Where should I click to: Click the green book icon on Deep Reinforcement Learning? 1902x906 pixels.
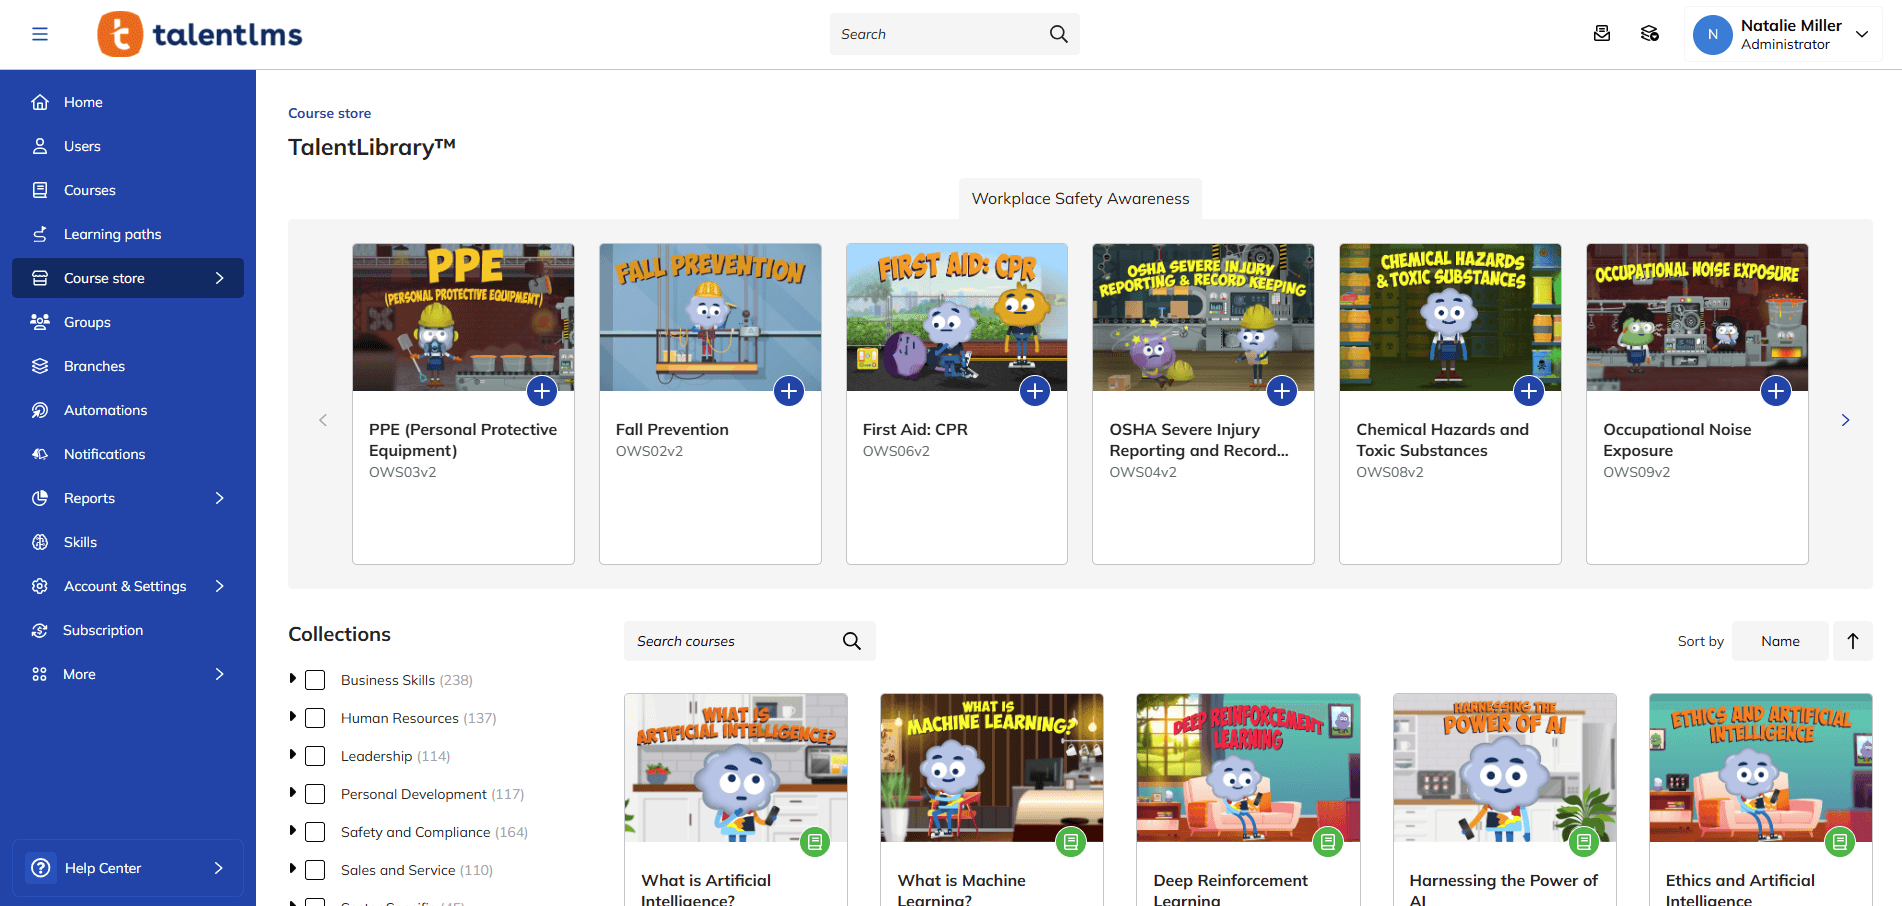(x=1328, y=842)
